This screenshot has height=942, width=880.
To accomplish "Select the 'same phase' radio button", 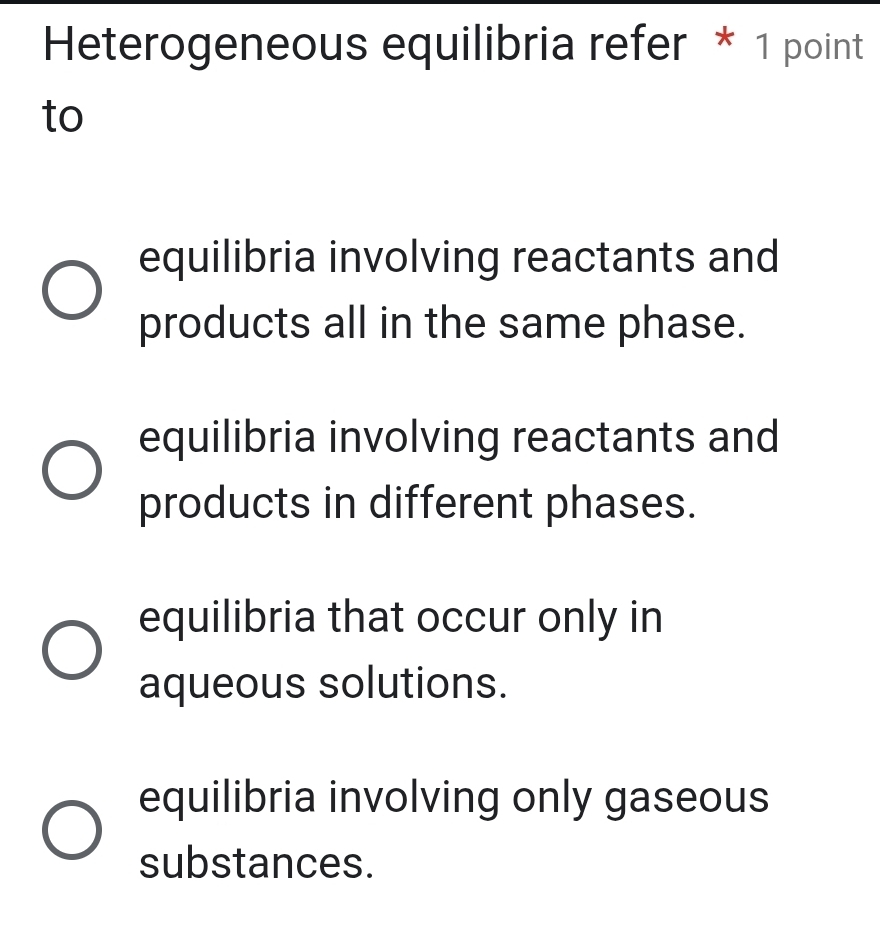I will pos(70,290).
